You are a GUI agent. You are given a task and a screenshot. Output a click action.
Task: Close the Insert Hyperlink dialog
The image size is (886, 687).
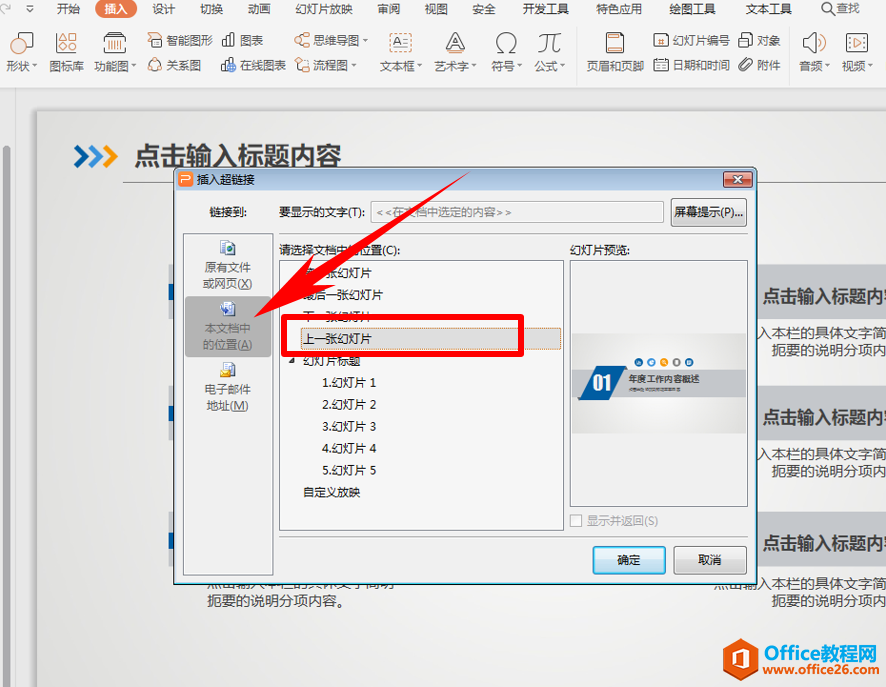[x=737, y=179]
